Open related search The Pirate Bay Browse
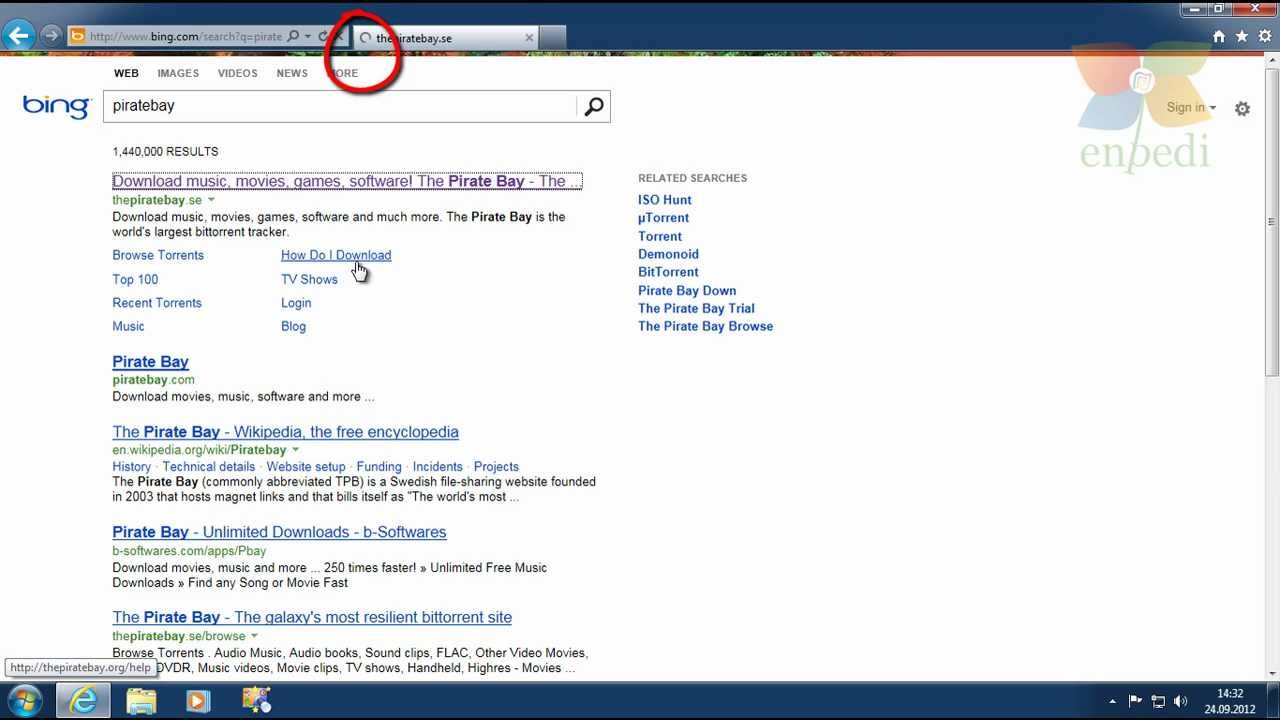Screen dimensions: 1280x720 705,326
